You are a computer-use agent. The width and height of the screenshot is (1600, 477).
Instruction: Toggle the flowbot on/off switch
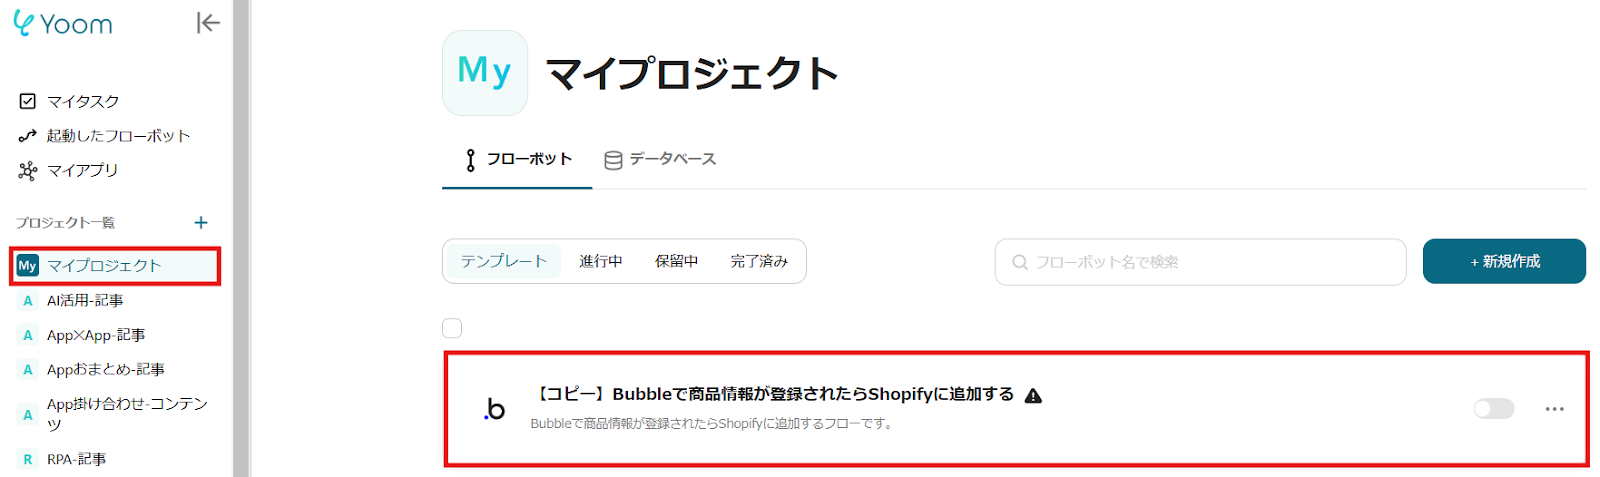tap(1494, 408)
